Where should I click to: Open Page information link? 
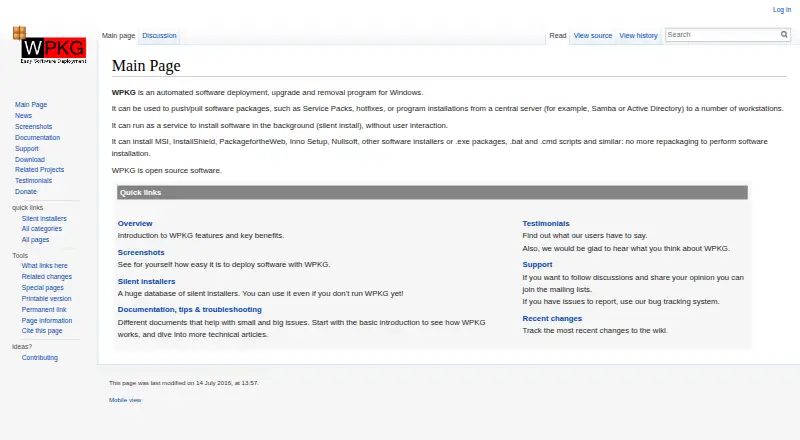click(x=47, y=321)
